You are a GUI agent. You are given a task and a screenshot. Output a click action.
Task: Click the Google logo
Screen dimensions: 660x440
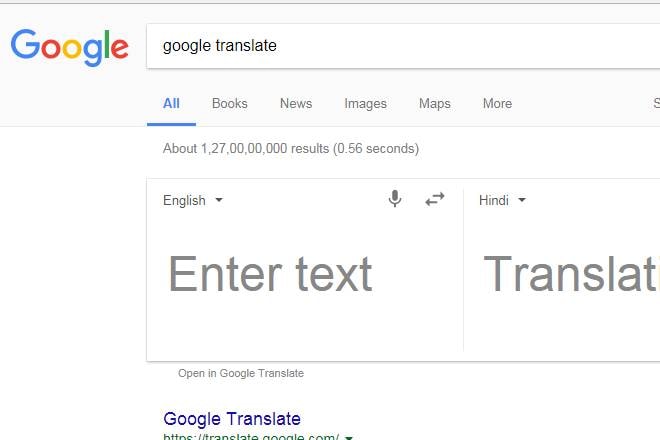point(69,47)
